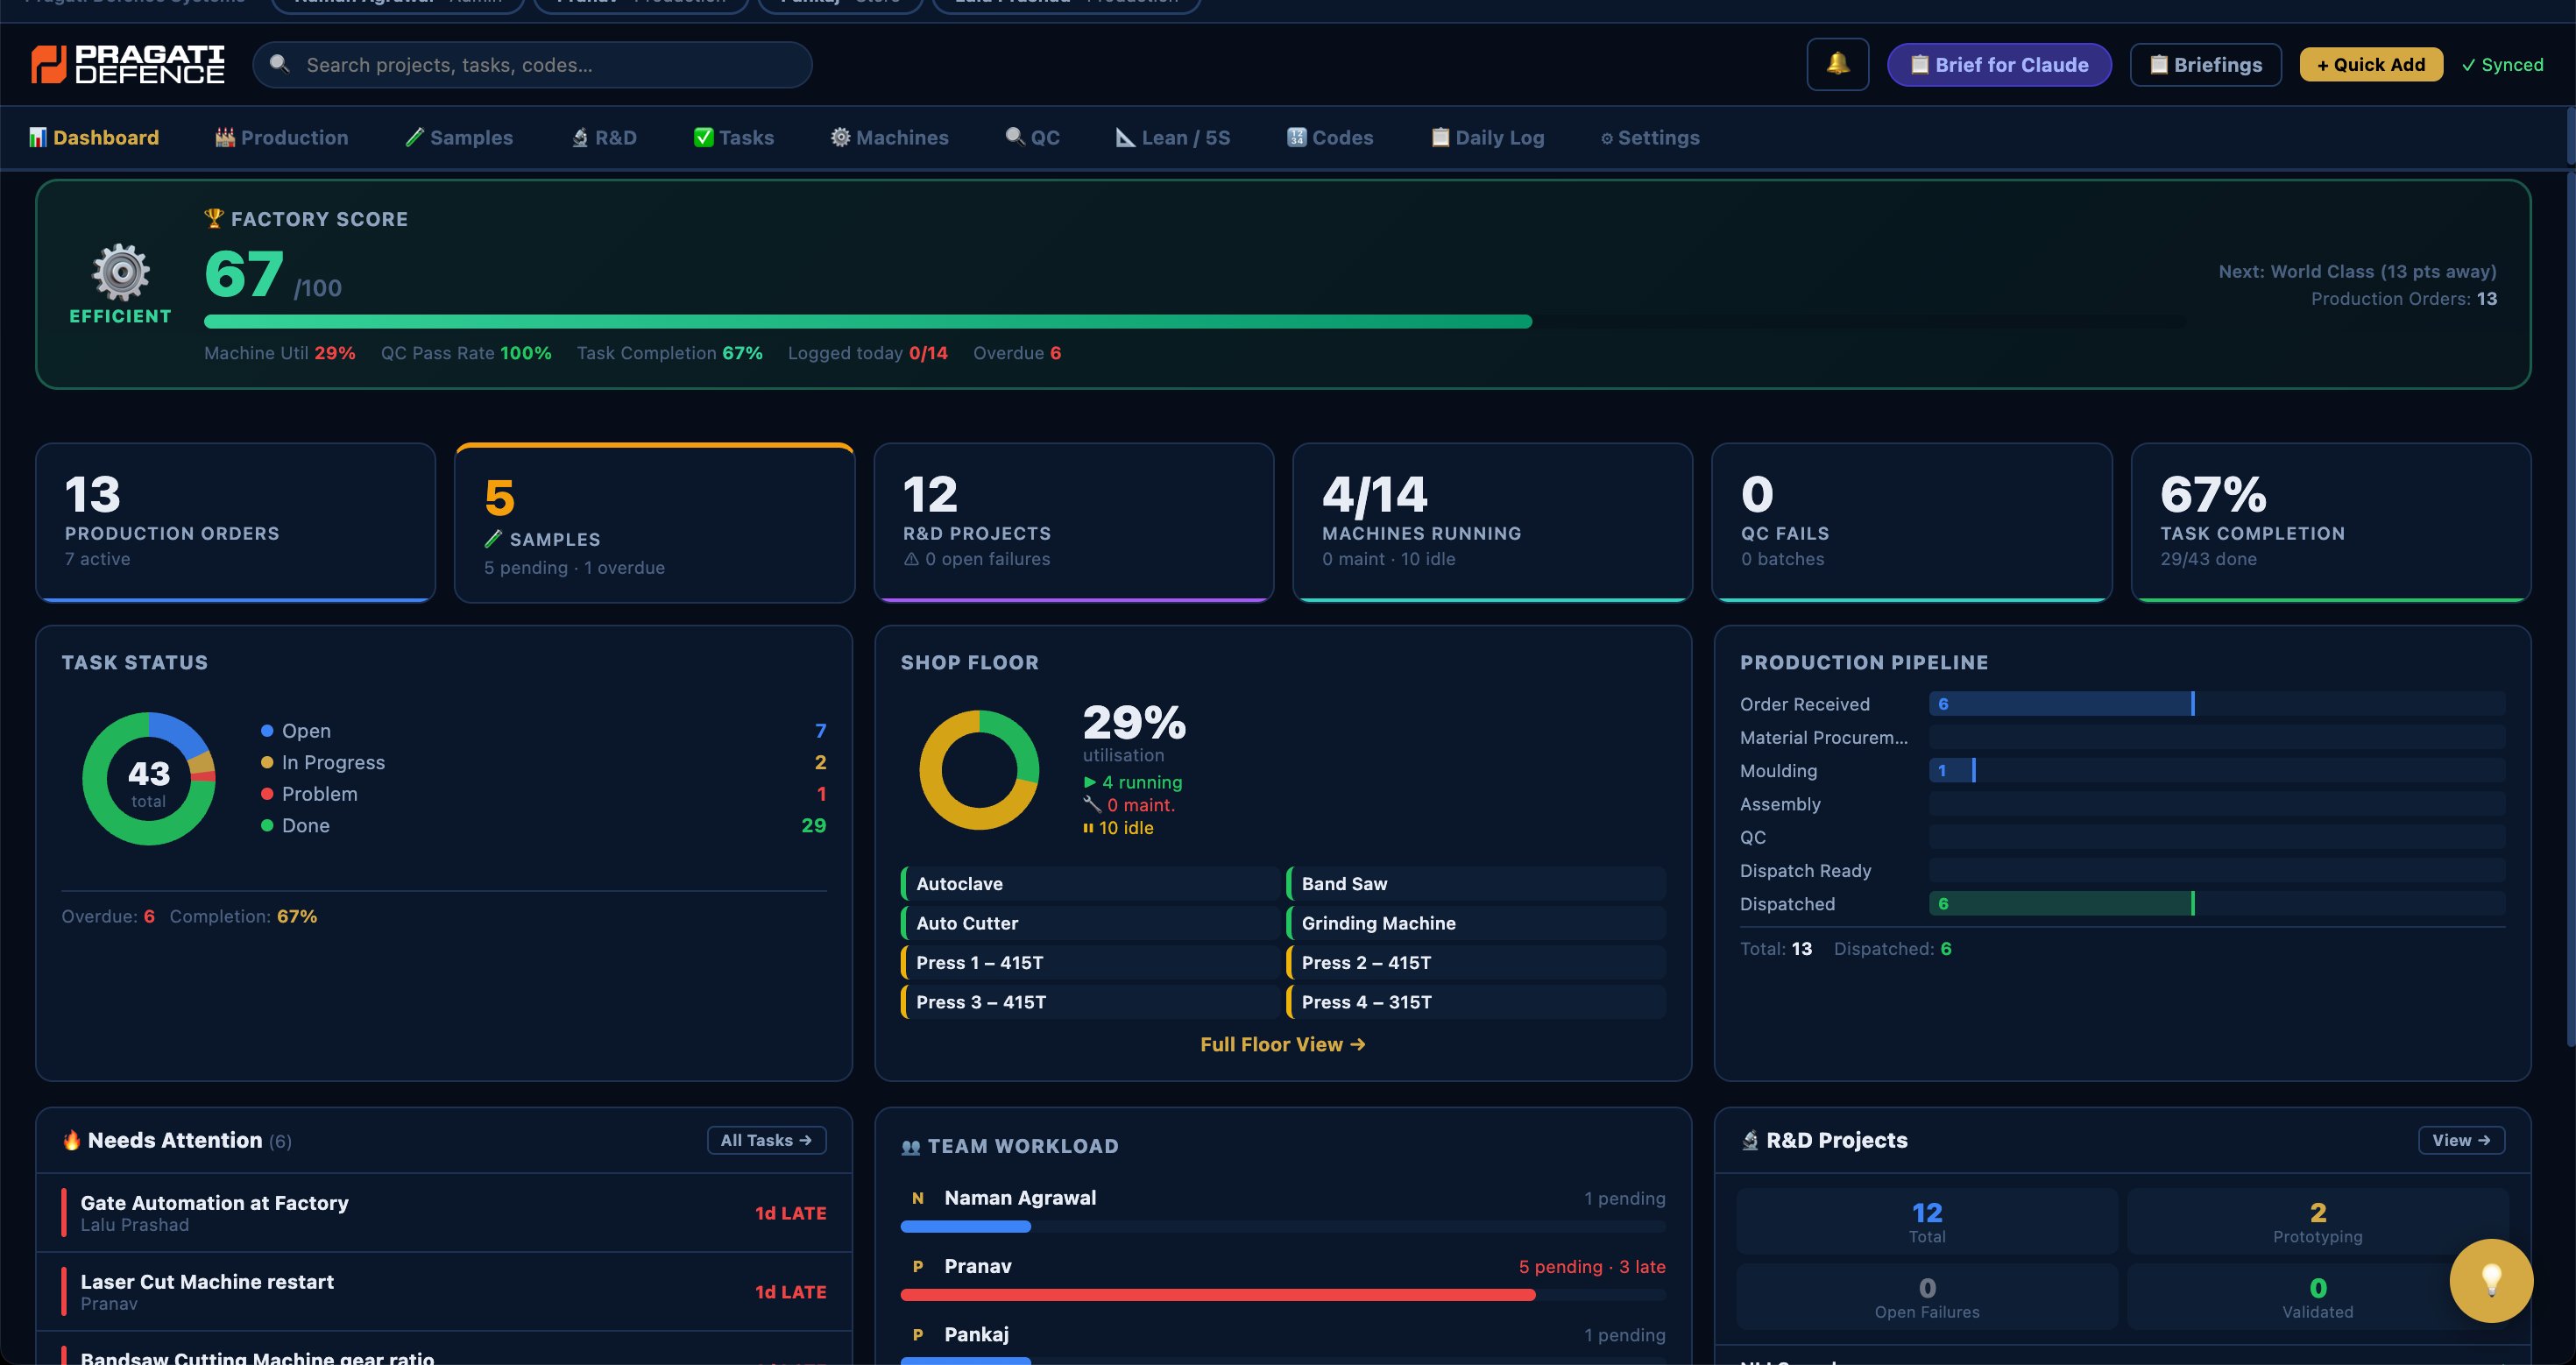Click the play icon next to 4 running
Screen dimensions: 2576x1365
click(1090, 782)
